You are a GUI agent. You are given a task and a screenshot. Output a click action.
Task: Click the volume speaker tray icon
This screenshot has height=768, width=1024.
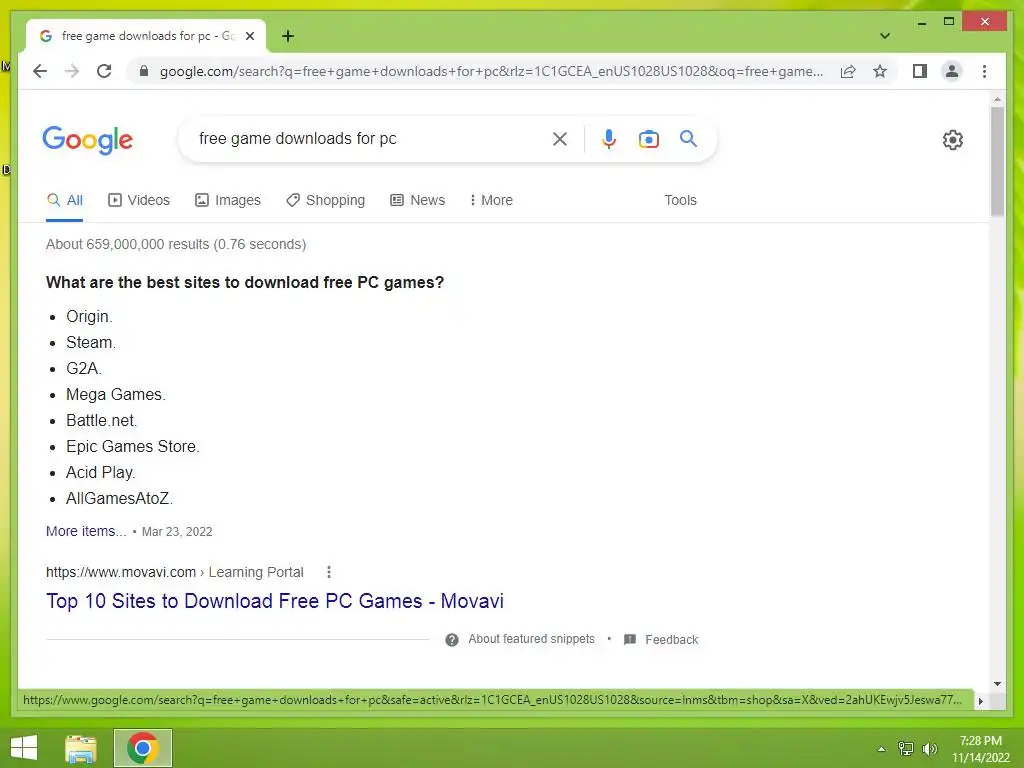tap(930, 749)
